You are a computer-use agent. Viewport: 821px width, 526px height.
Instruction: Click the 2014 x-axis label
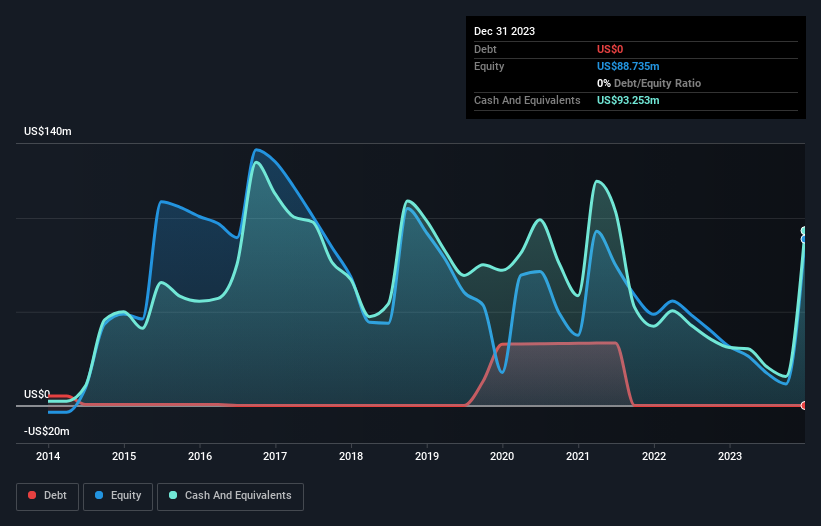pyautogui.click(x=48, y=456)
